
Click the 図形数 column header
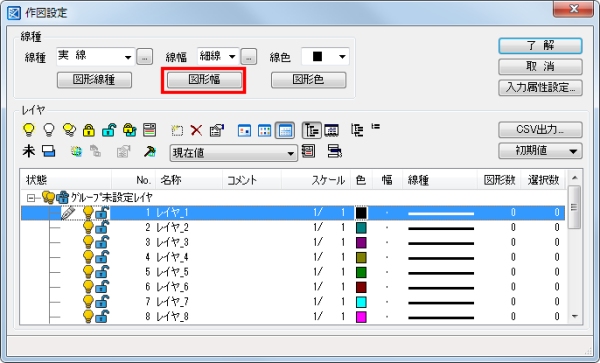(499, 180)
